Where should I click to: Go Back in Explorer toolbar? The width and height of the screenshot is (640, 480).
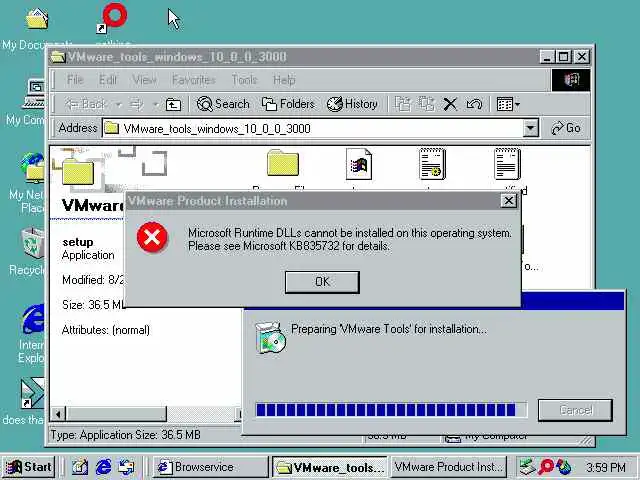pos(87,104)
